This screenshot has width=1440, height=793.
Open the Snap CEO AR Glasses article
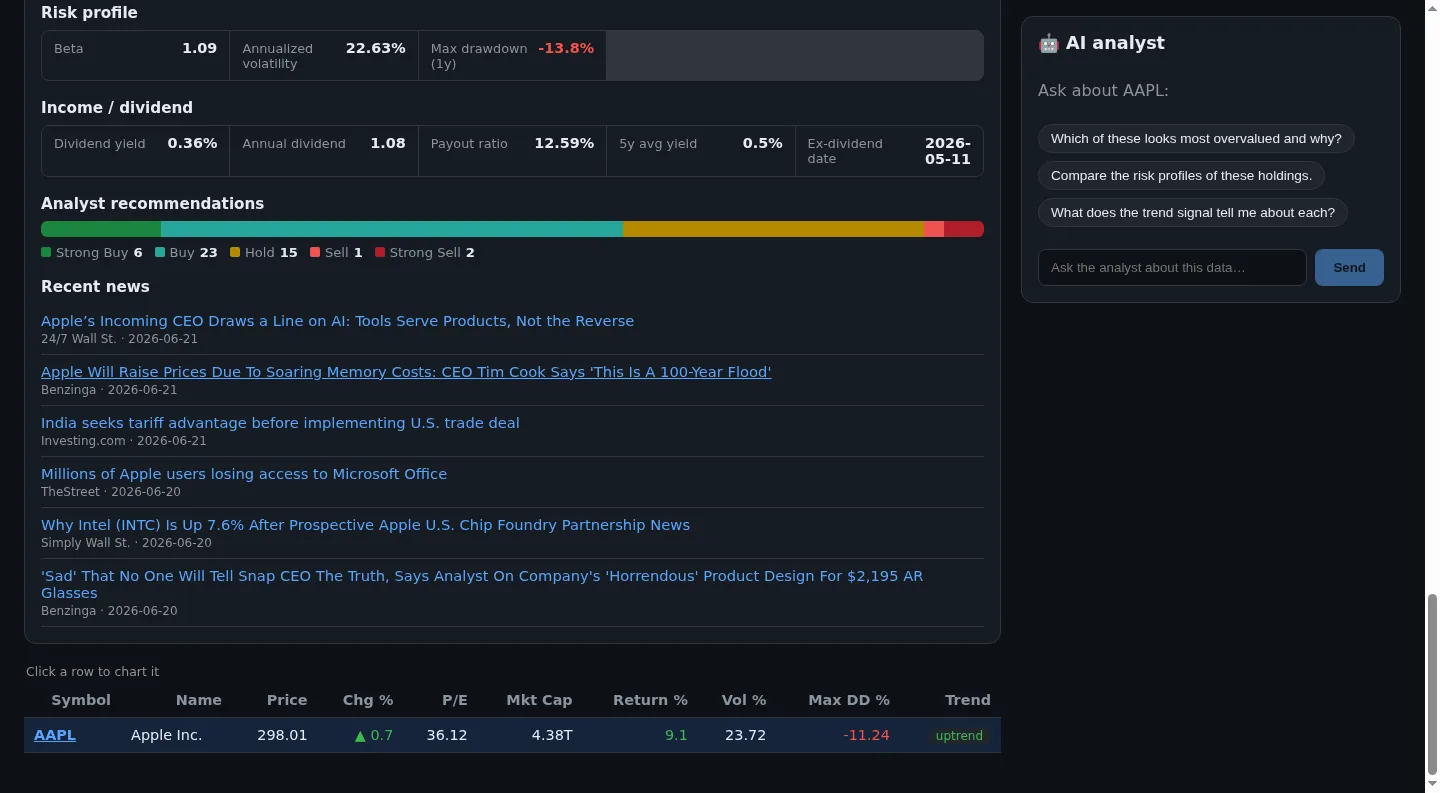coord(482,584)
